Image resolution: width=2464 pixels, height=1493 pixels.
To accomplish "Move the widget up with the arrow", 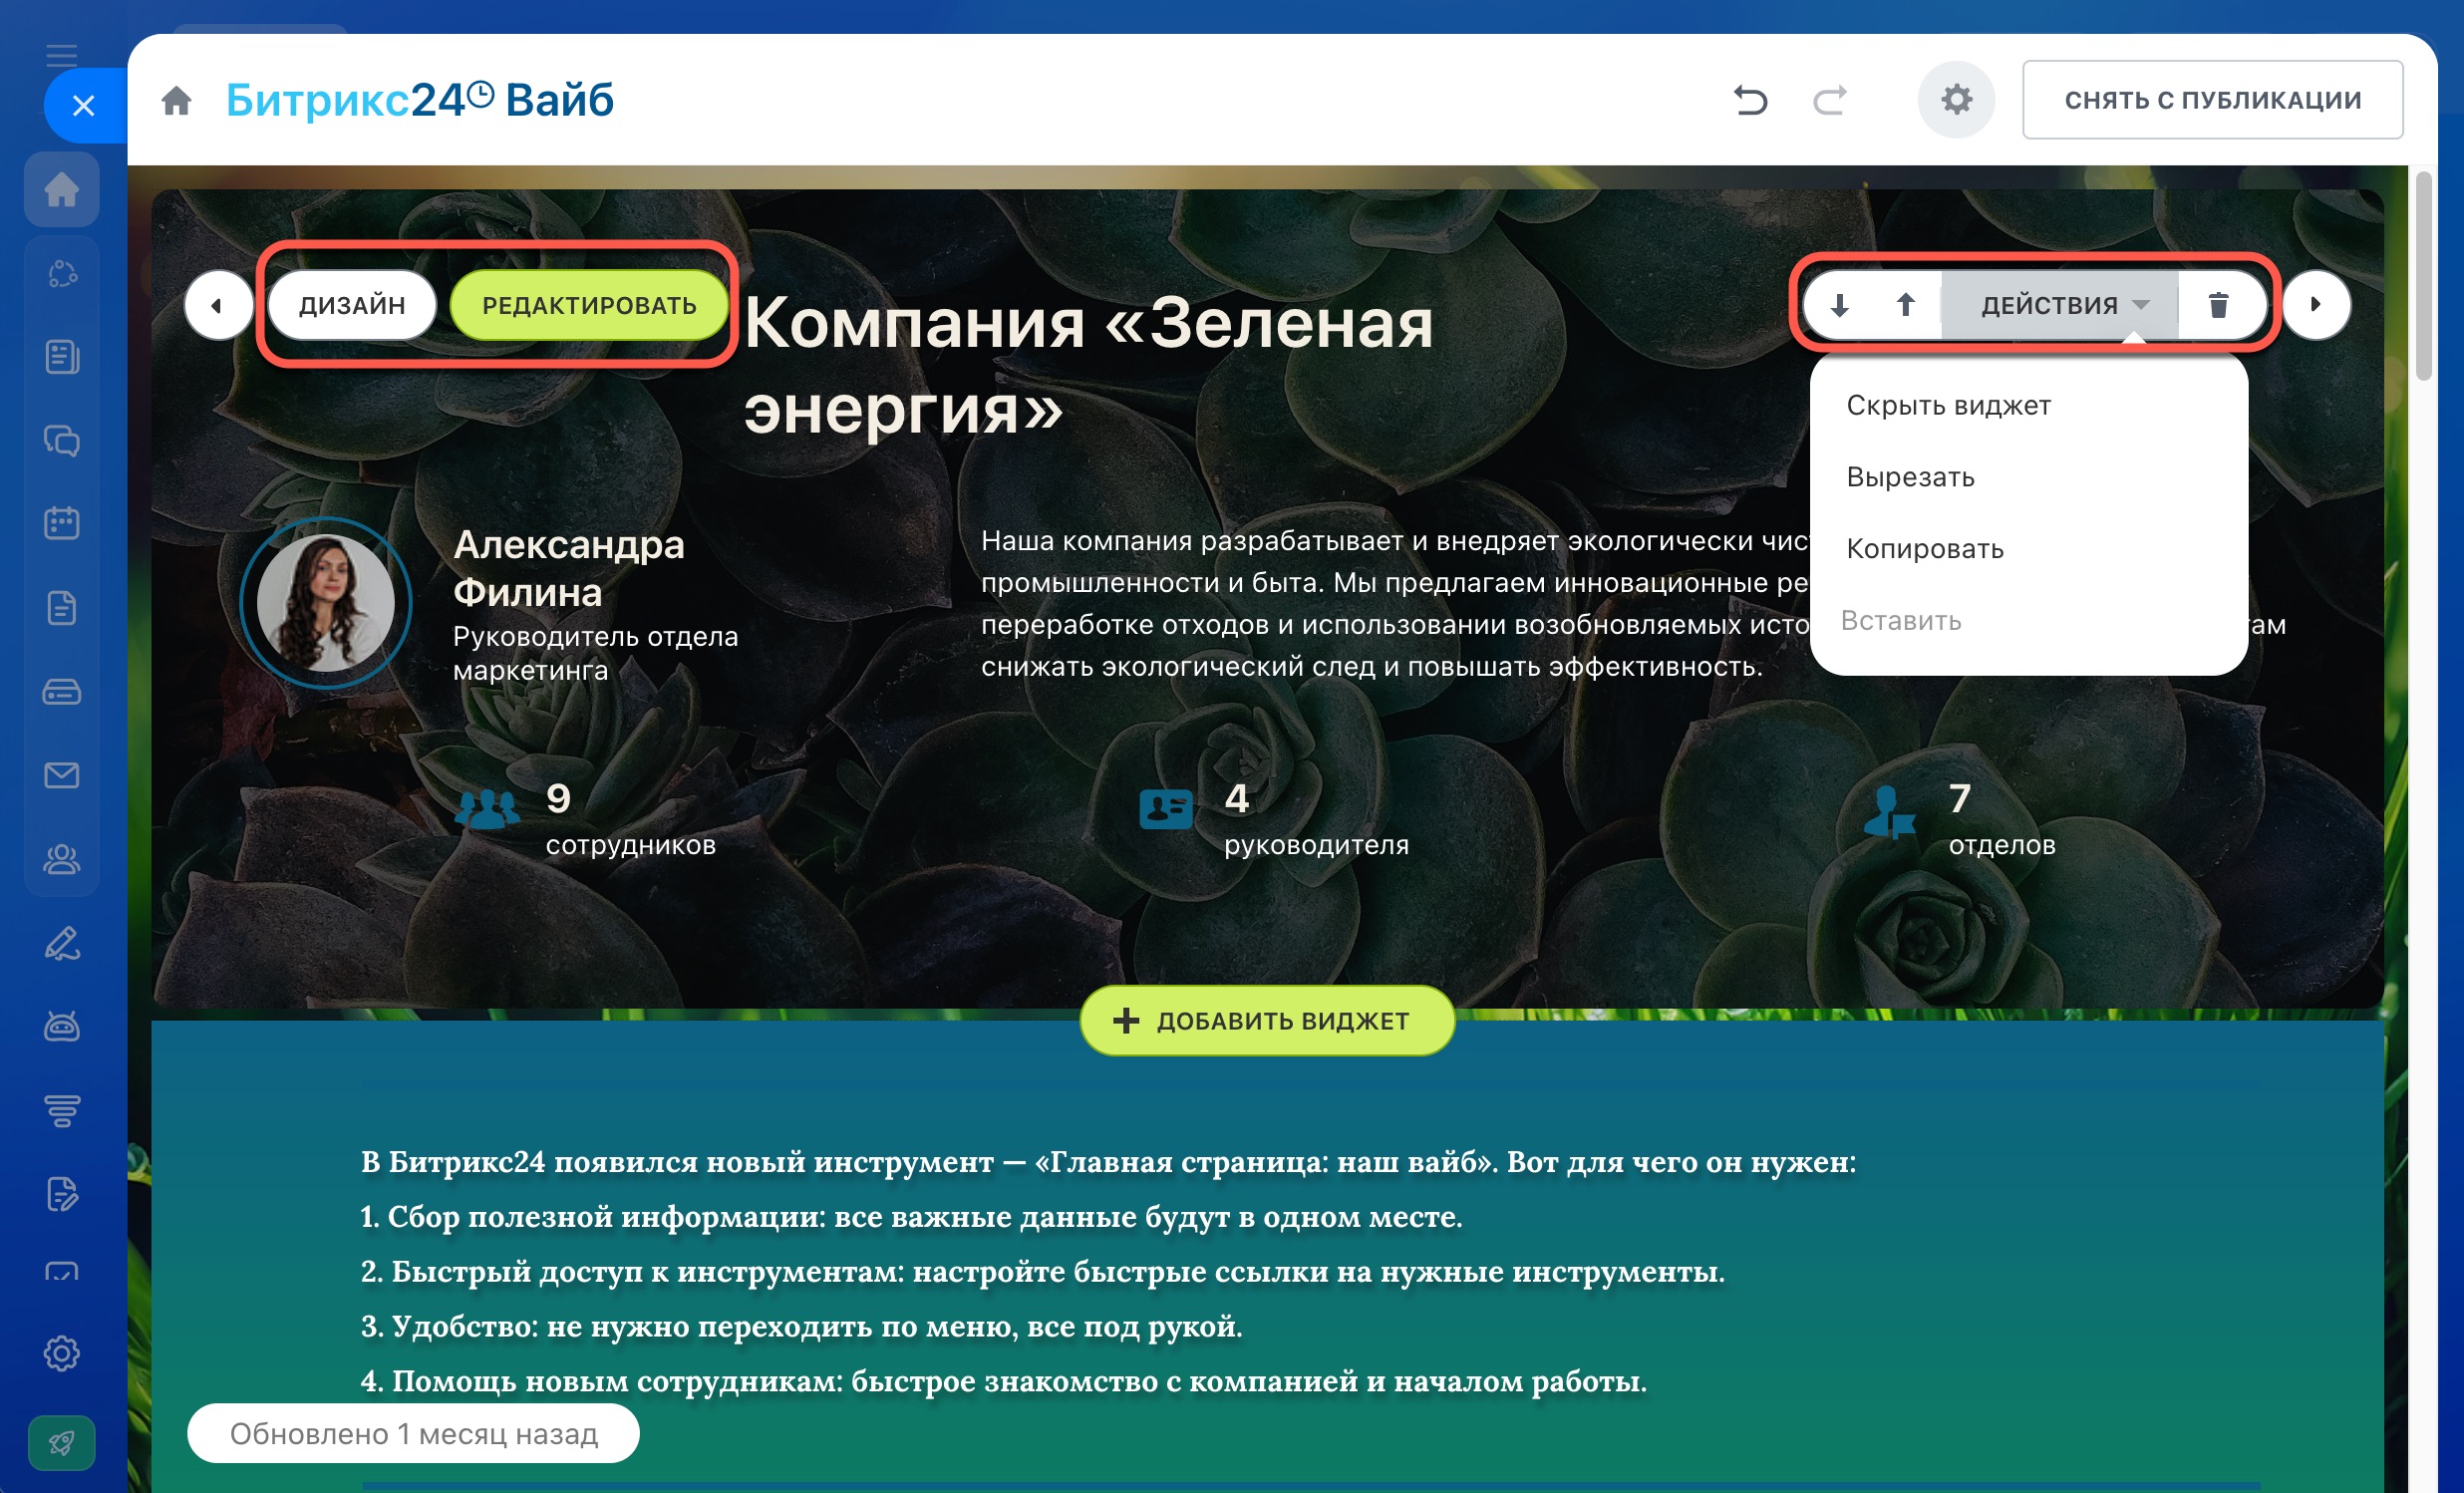I will pos(1906,304).
